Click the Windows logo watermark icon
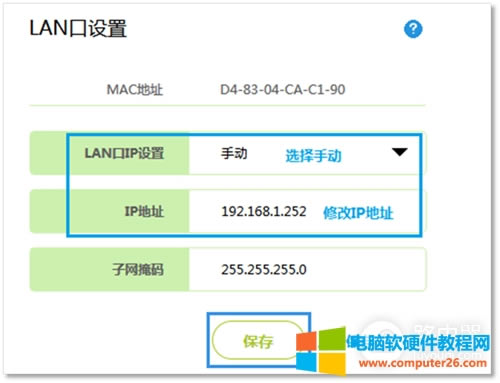 (321, 351)
